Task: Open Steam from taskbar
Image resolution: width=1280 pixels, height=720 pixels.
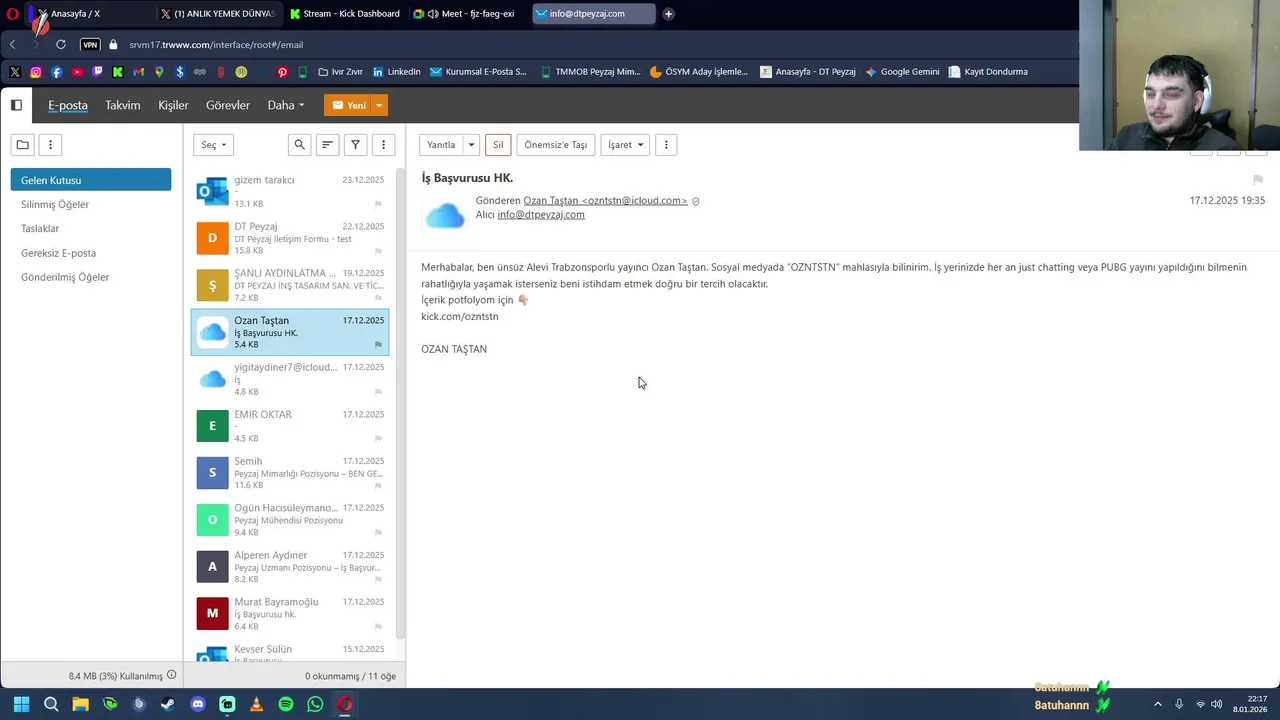Action: point(168,704)
